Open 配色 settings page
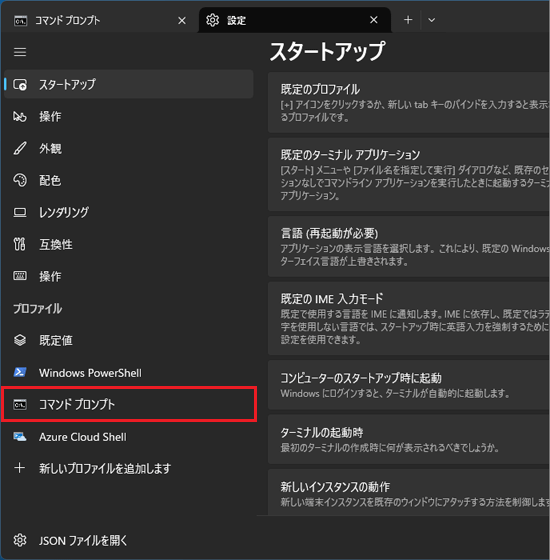 point(129,180)
